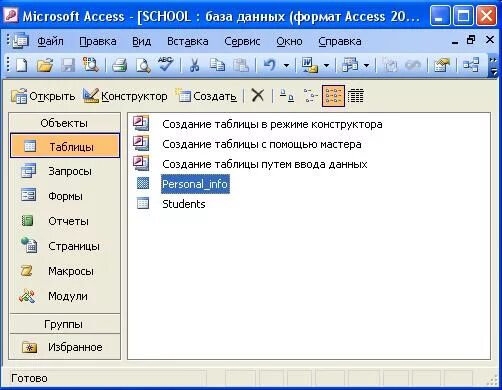This screenshot has height=390, width=502.
Task: Click the database window icon in menu bar
Action: point(21,41)
